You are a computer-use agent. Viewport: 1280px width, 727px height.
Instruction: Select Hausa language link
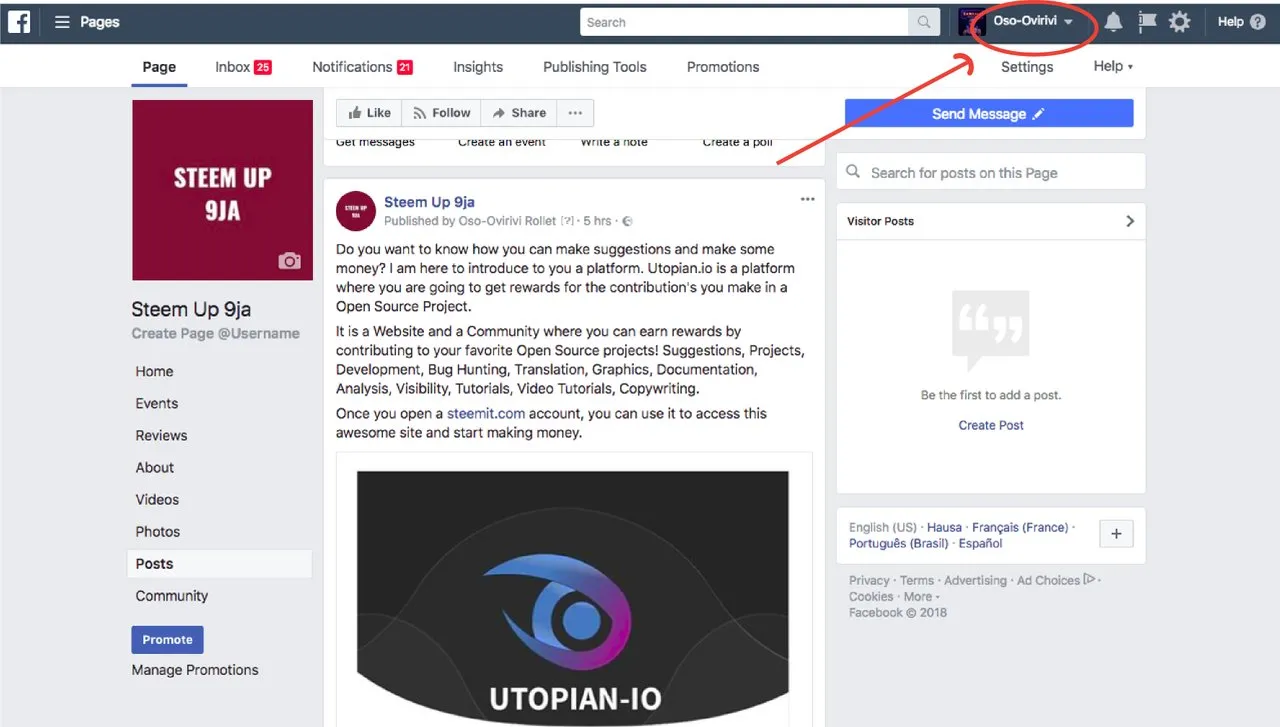click(944, 527)
